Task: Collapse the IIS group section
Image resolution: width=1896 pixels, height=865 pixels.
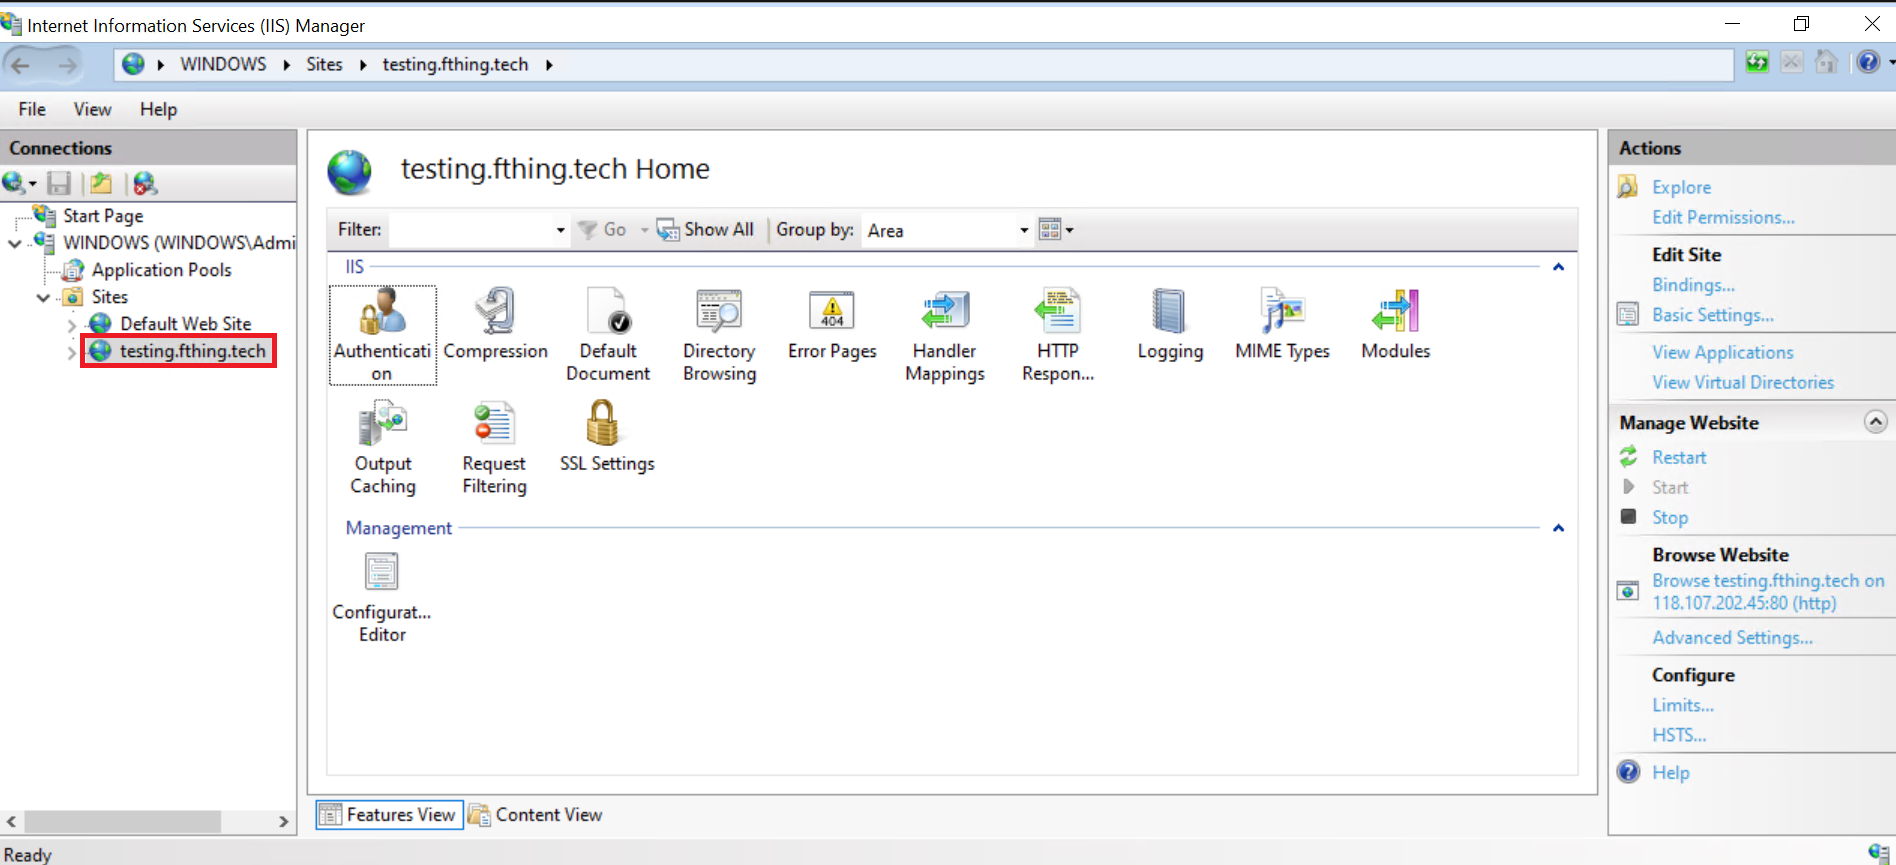Action: (1558, 267)
